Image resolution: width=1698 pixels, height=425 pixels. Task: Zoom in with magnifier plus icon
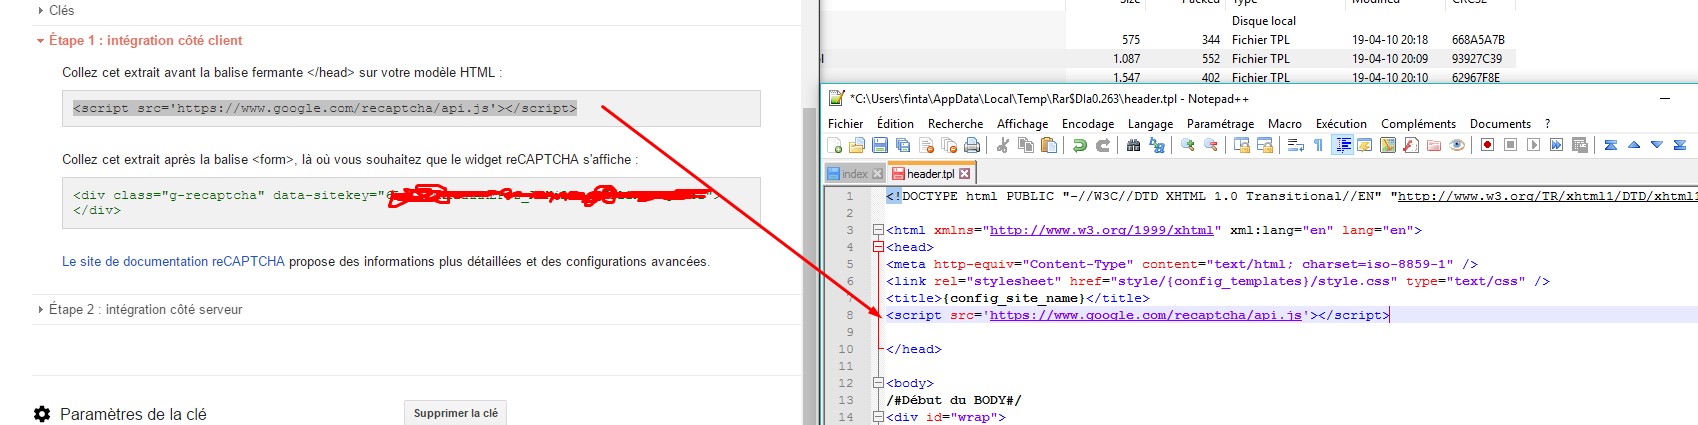pyautogui.click(x=1188, y=145)
